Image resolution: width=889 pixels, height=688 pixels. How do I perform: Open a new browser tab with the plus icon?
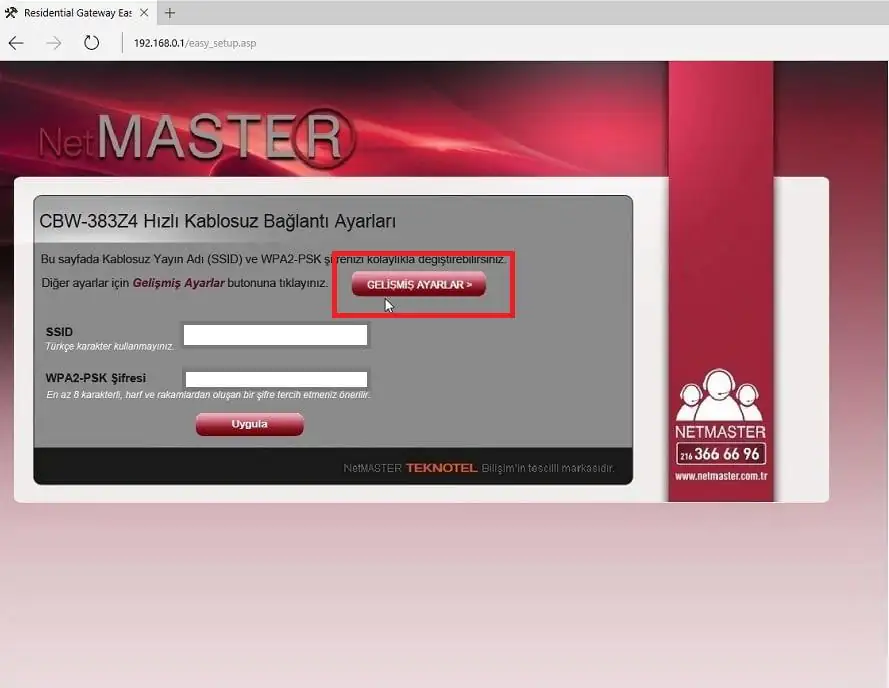(168, 14)
